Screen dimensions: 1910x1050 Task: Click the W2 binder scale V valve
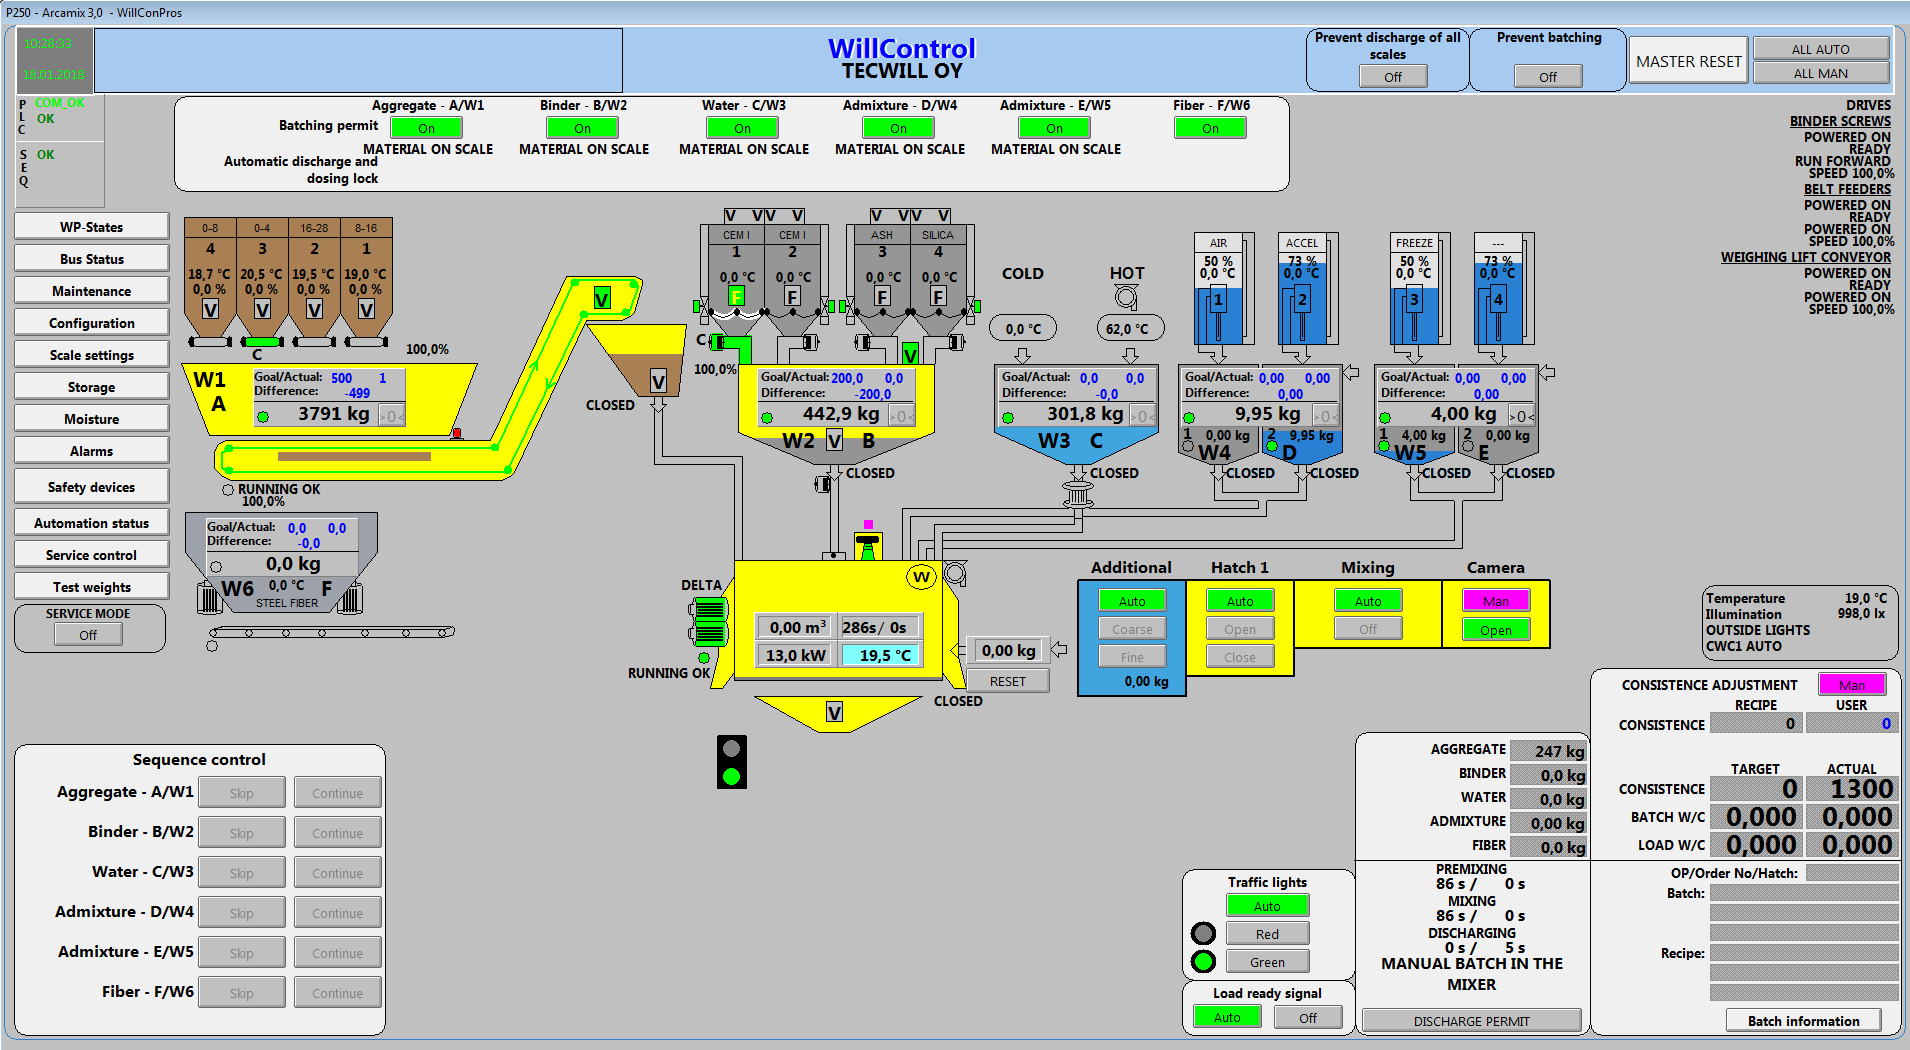834,441
